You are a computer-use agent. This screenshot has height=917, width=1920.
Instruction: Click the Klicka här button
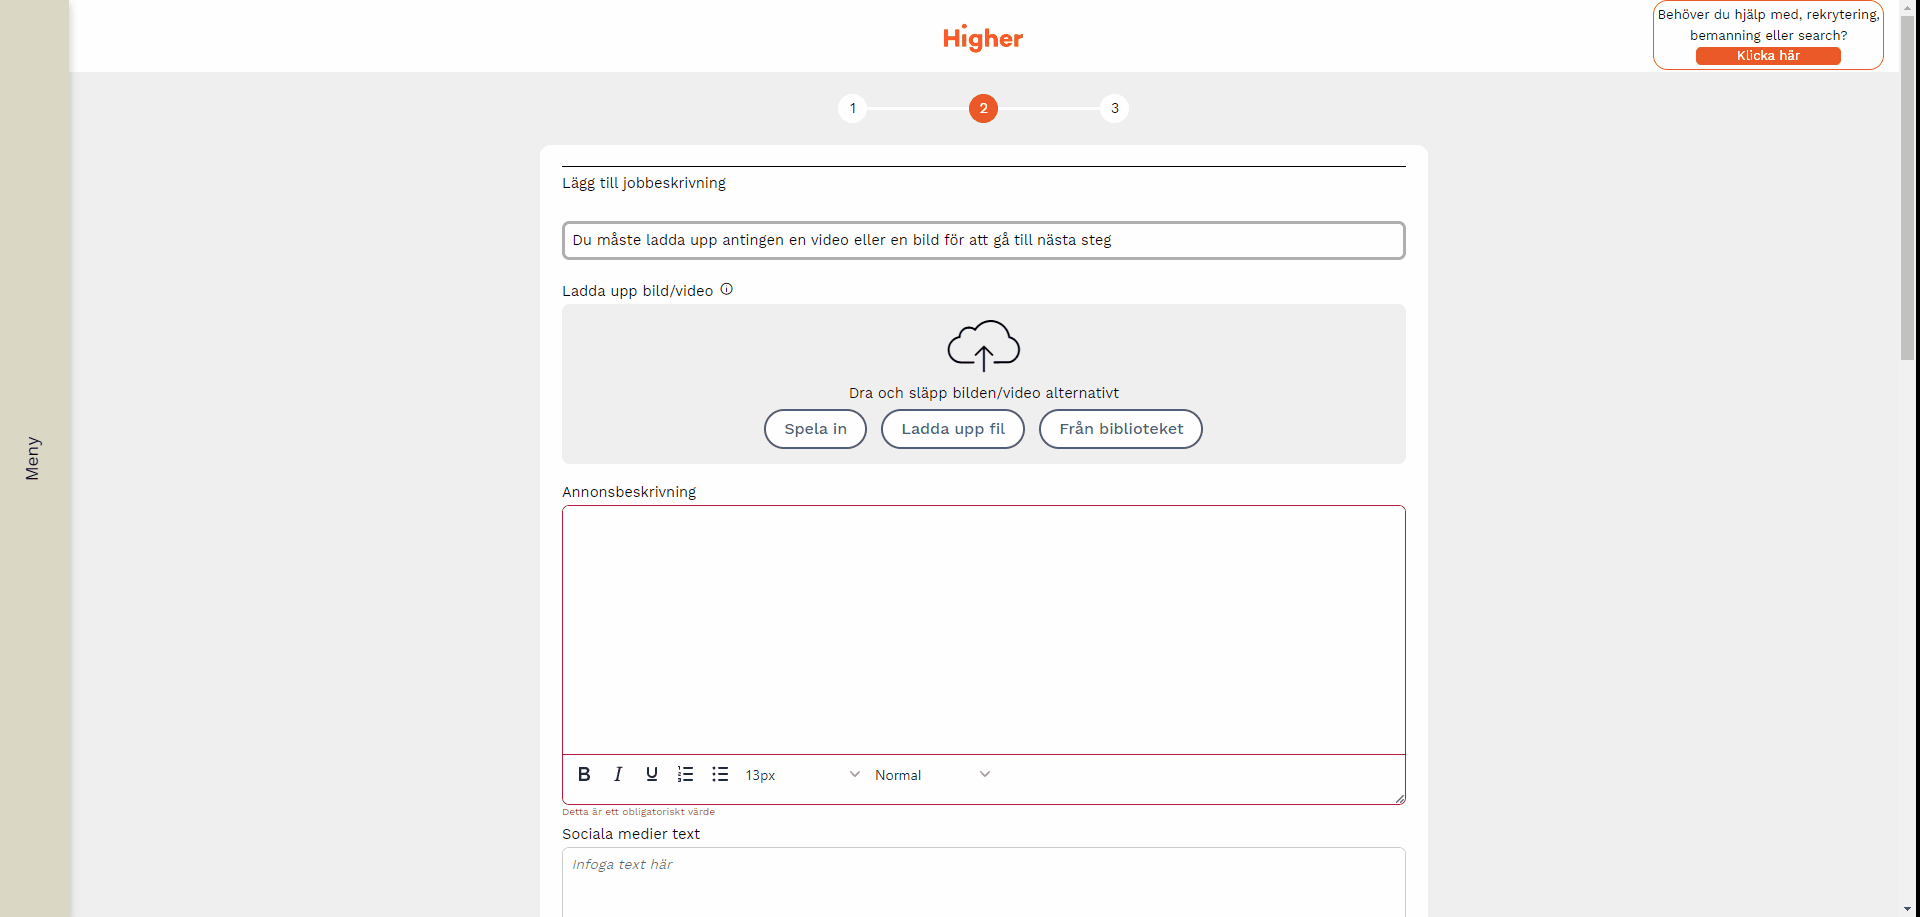pyautogui.click(x=1767, y=56)
